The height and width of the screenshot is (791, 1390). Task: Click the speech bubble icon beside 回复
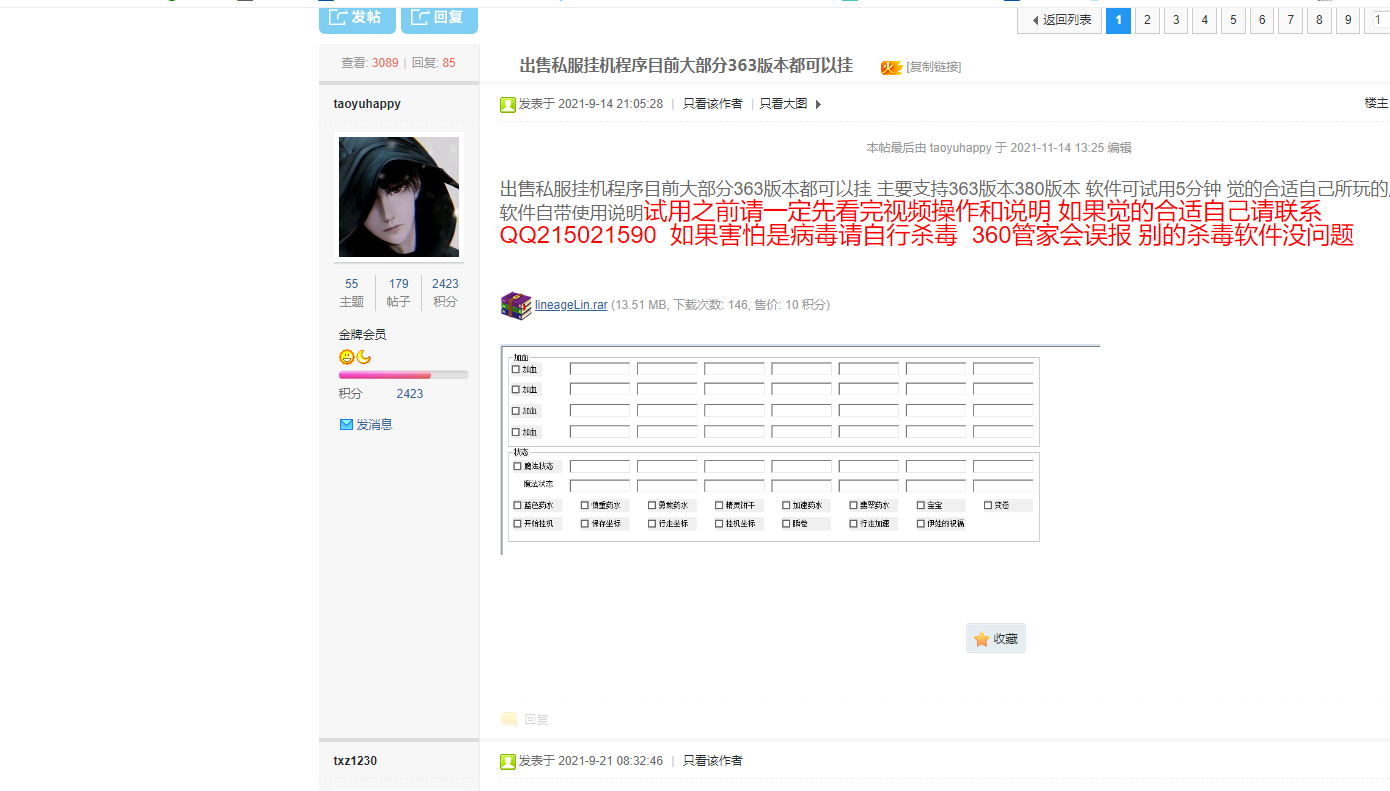pyautogui.click(x=509, y=720)
